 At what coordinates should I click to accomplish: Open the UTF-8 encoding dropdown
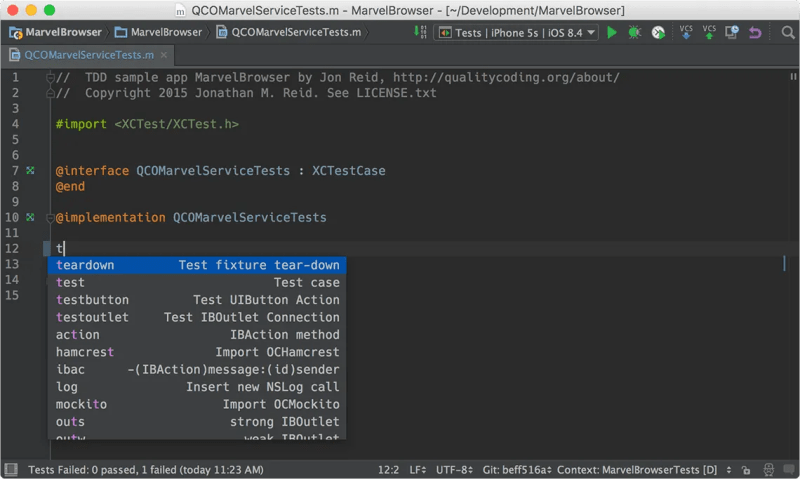(x=454, y=470)
